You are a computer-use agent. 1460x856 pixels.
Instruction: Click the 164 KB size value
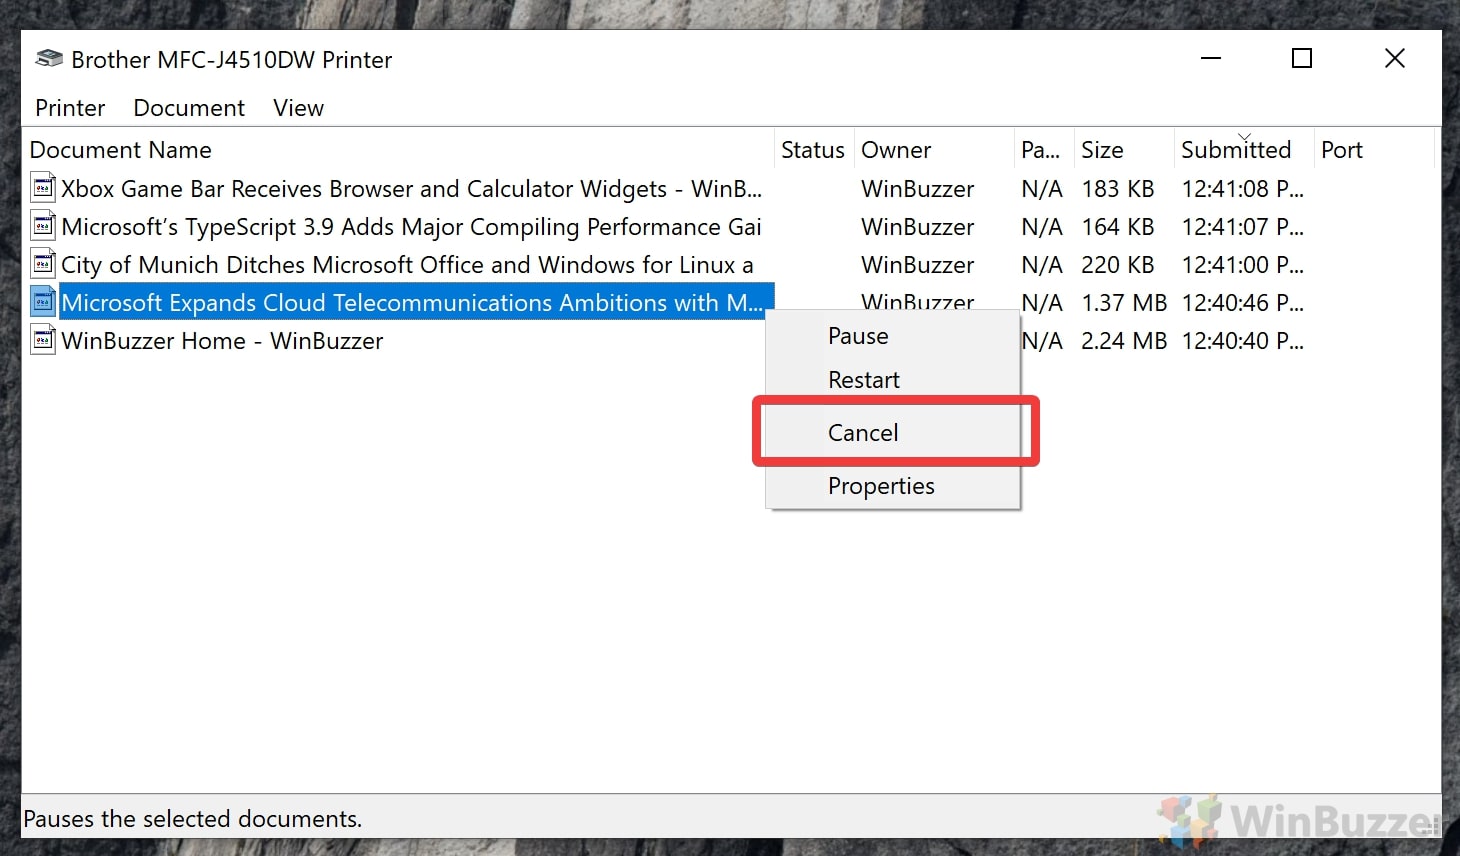point(1117,227)
